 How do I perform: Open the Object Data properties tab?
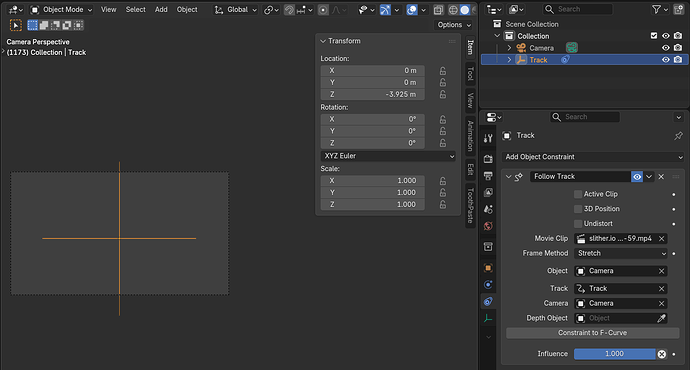point(488,318)
